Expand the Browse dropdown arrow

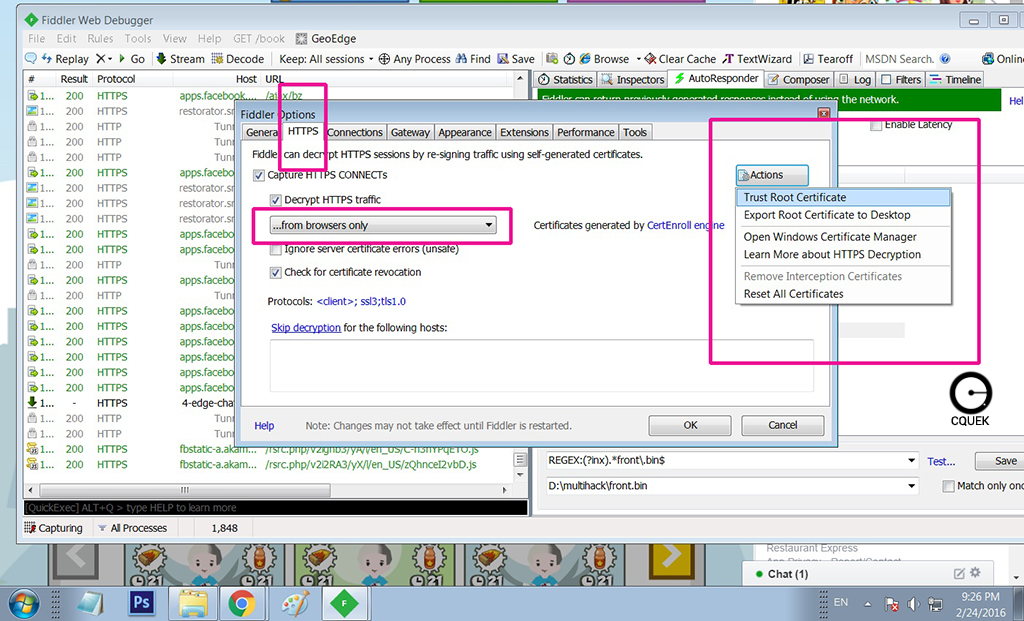tap(638, 59)
